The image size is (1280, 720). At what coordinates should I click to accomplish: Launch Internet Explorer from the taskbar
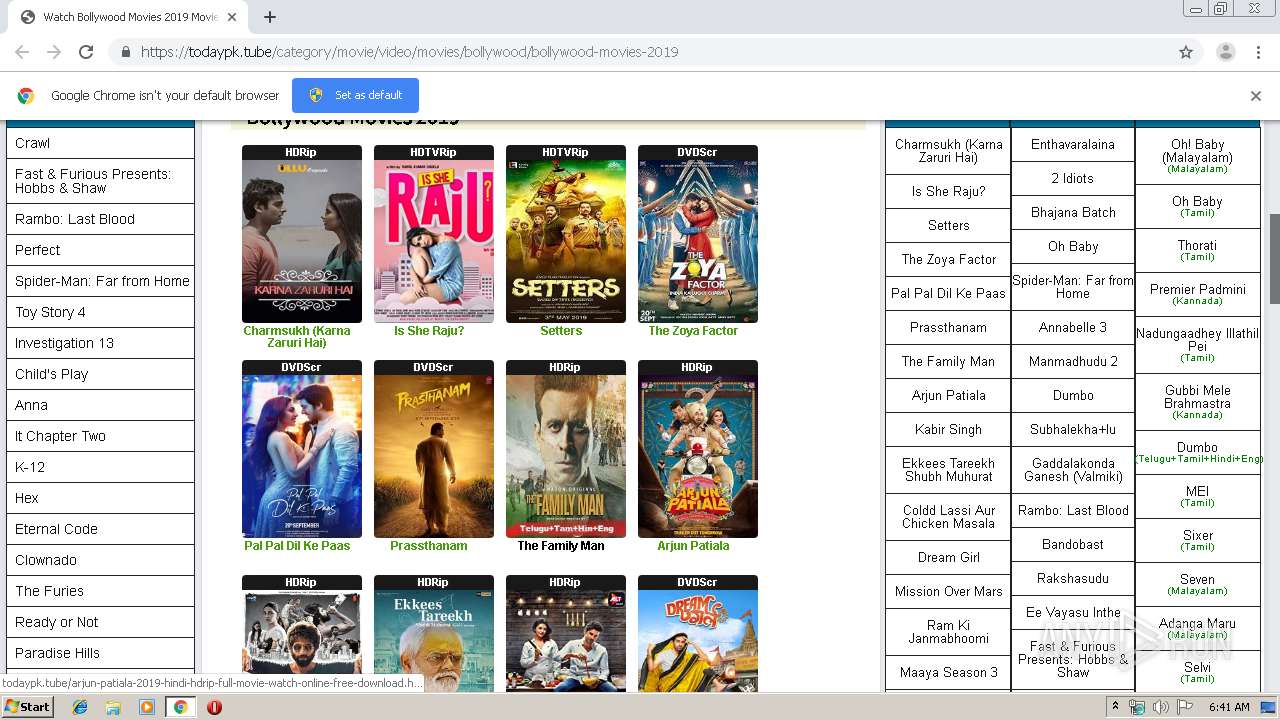(81, 706)
